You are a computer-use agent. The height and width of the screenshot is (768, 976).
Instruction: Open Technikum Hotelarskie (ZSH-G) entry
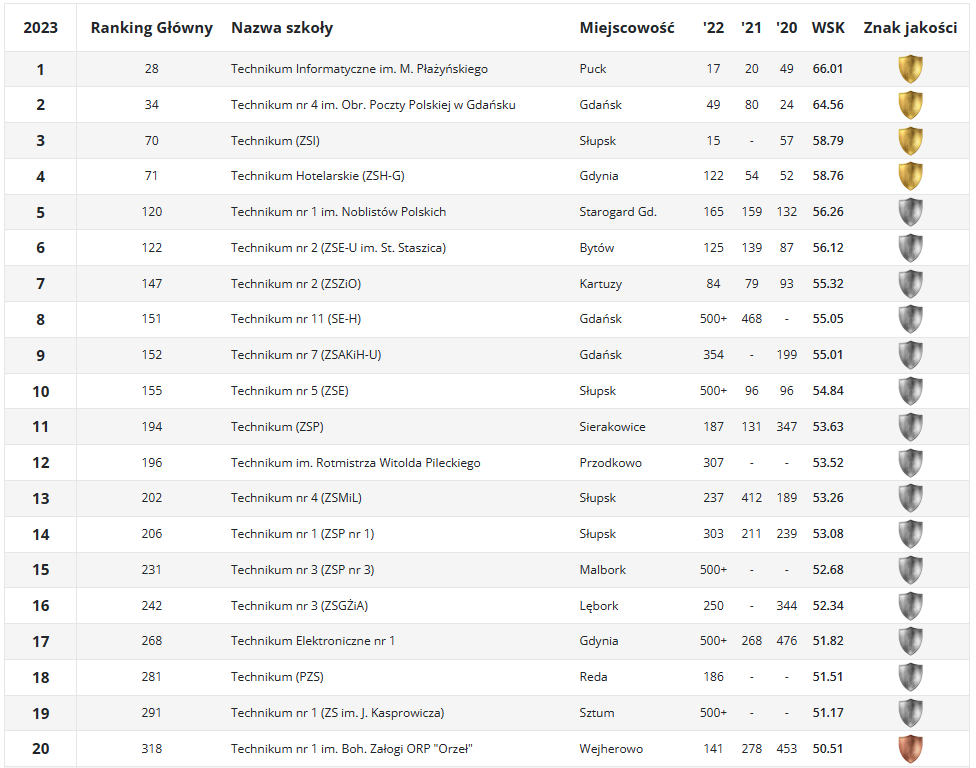[317, 176]
